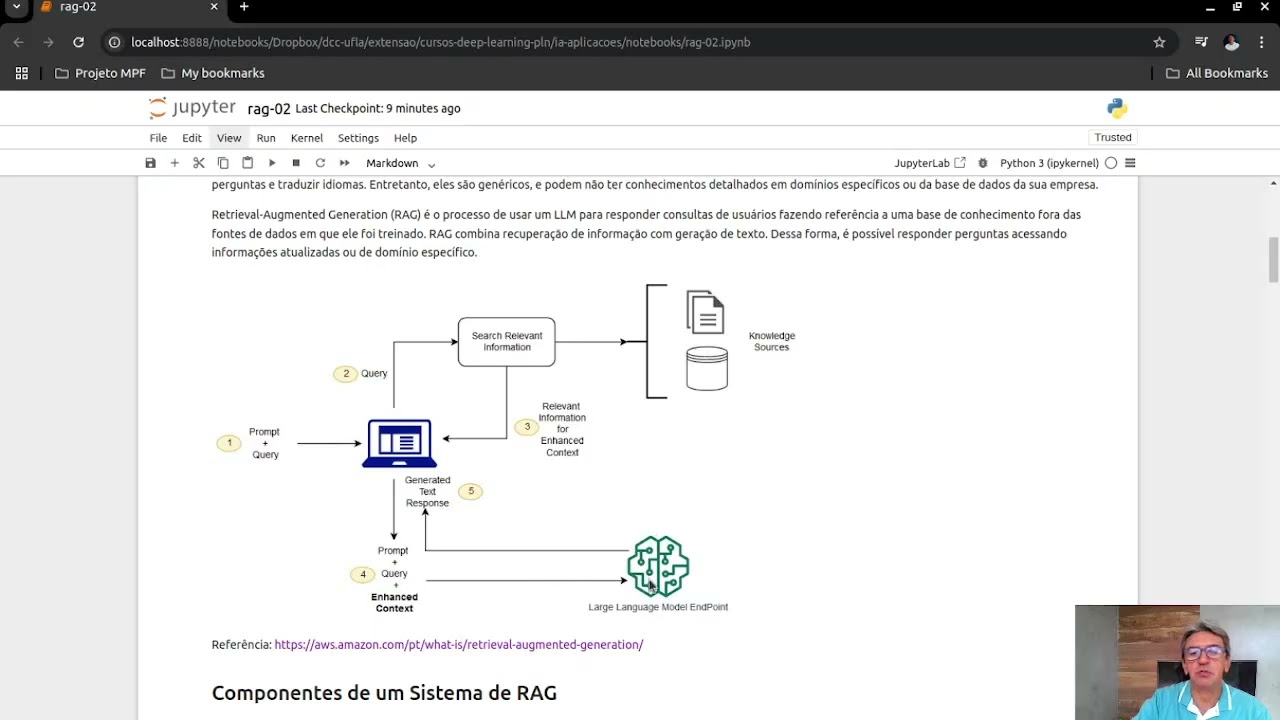The width and height of the screenshot is (1280, 720).
Task: Restart the kernel with circular arrow icon
Action: (320, 163)
